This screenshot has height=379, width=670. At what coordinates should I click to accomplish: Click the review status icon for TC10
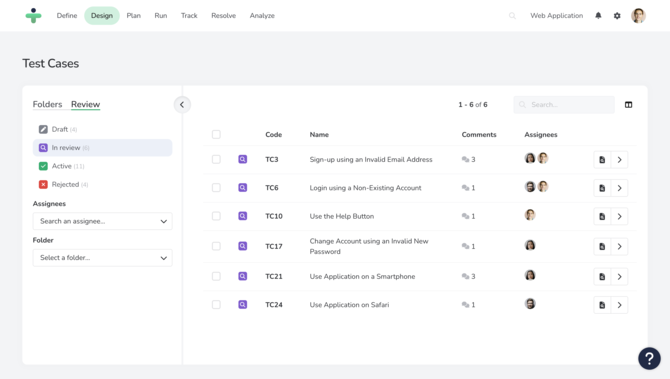(243, 216)
